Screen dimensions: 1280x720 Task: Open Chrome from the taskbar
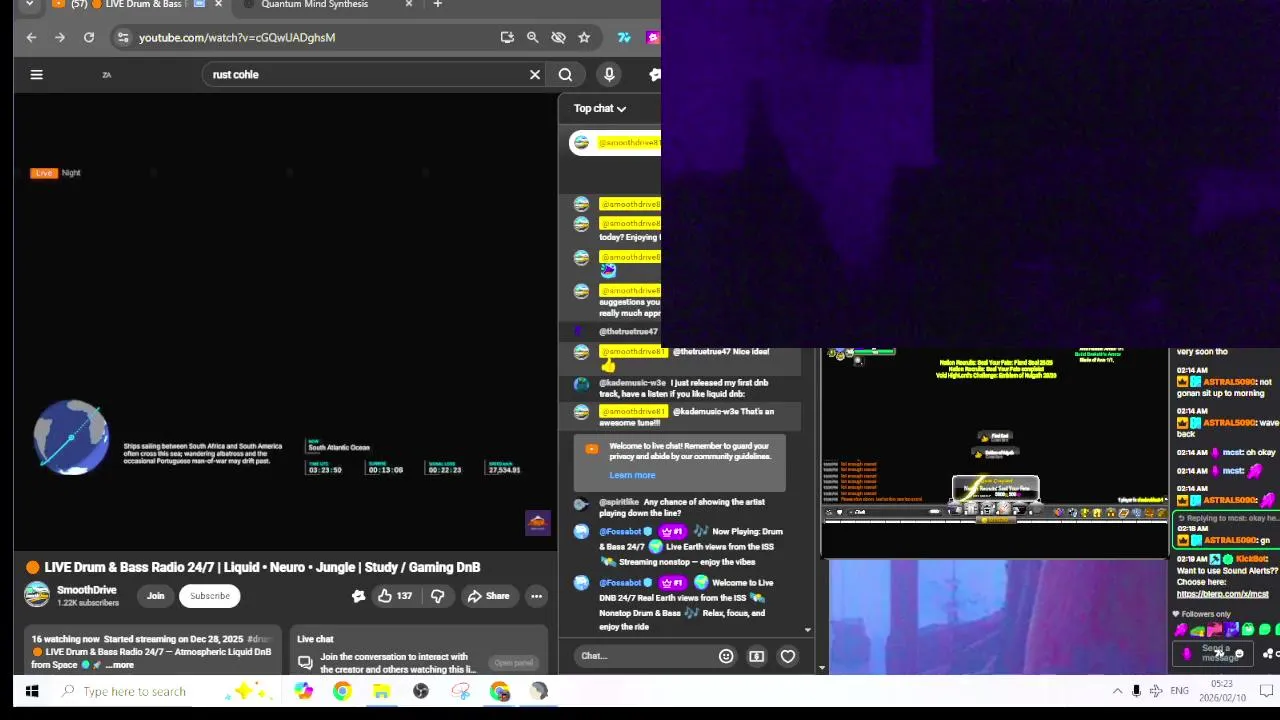(x=342, y=691)
